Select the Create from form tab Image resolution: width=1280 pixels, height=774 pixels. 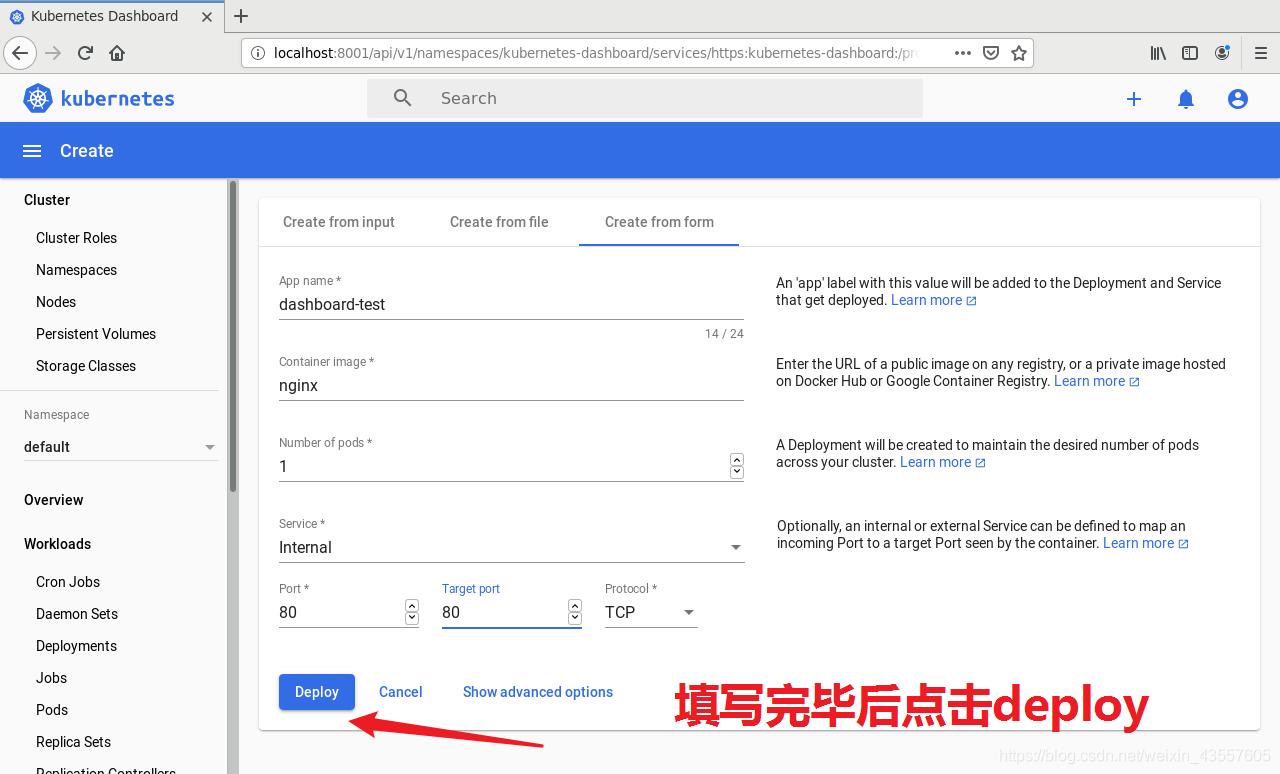(659, 222)
